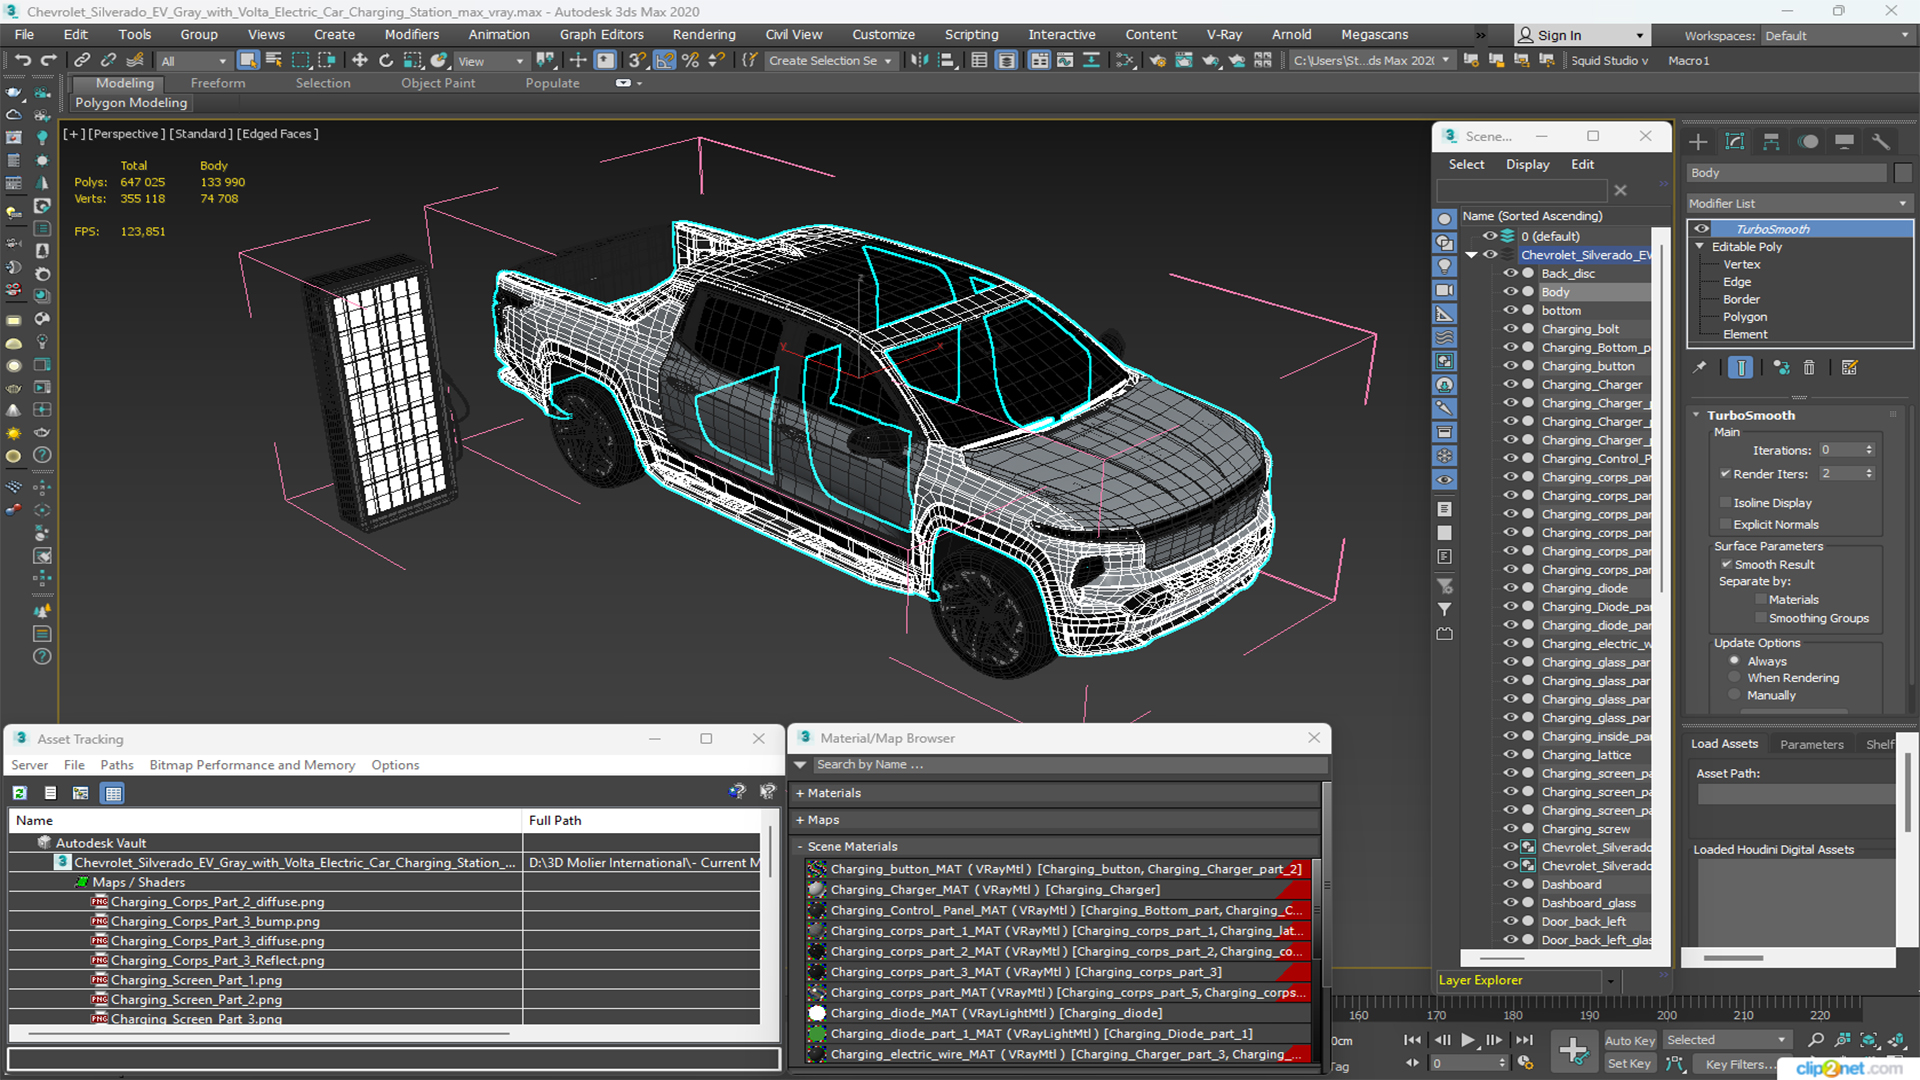Switch to Freeform ribbon tab
Screen dimensions: 1920x1080
[218, 83]
